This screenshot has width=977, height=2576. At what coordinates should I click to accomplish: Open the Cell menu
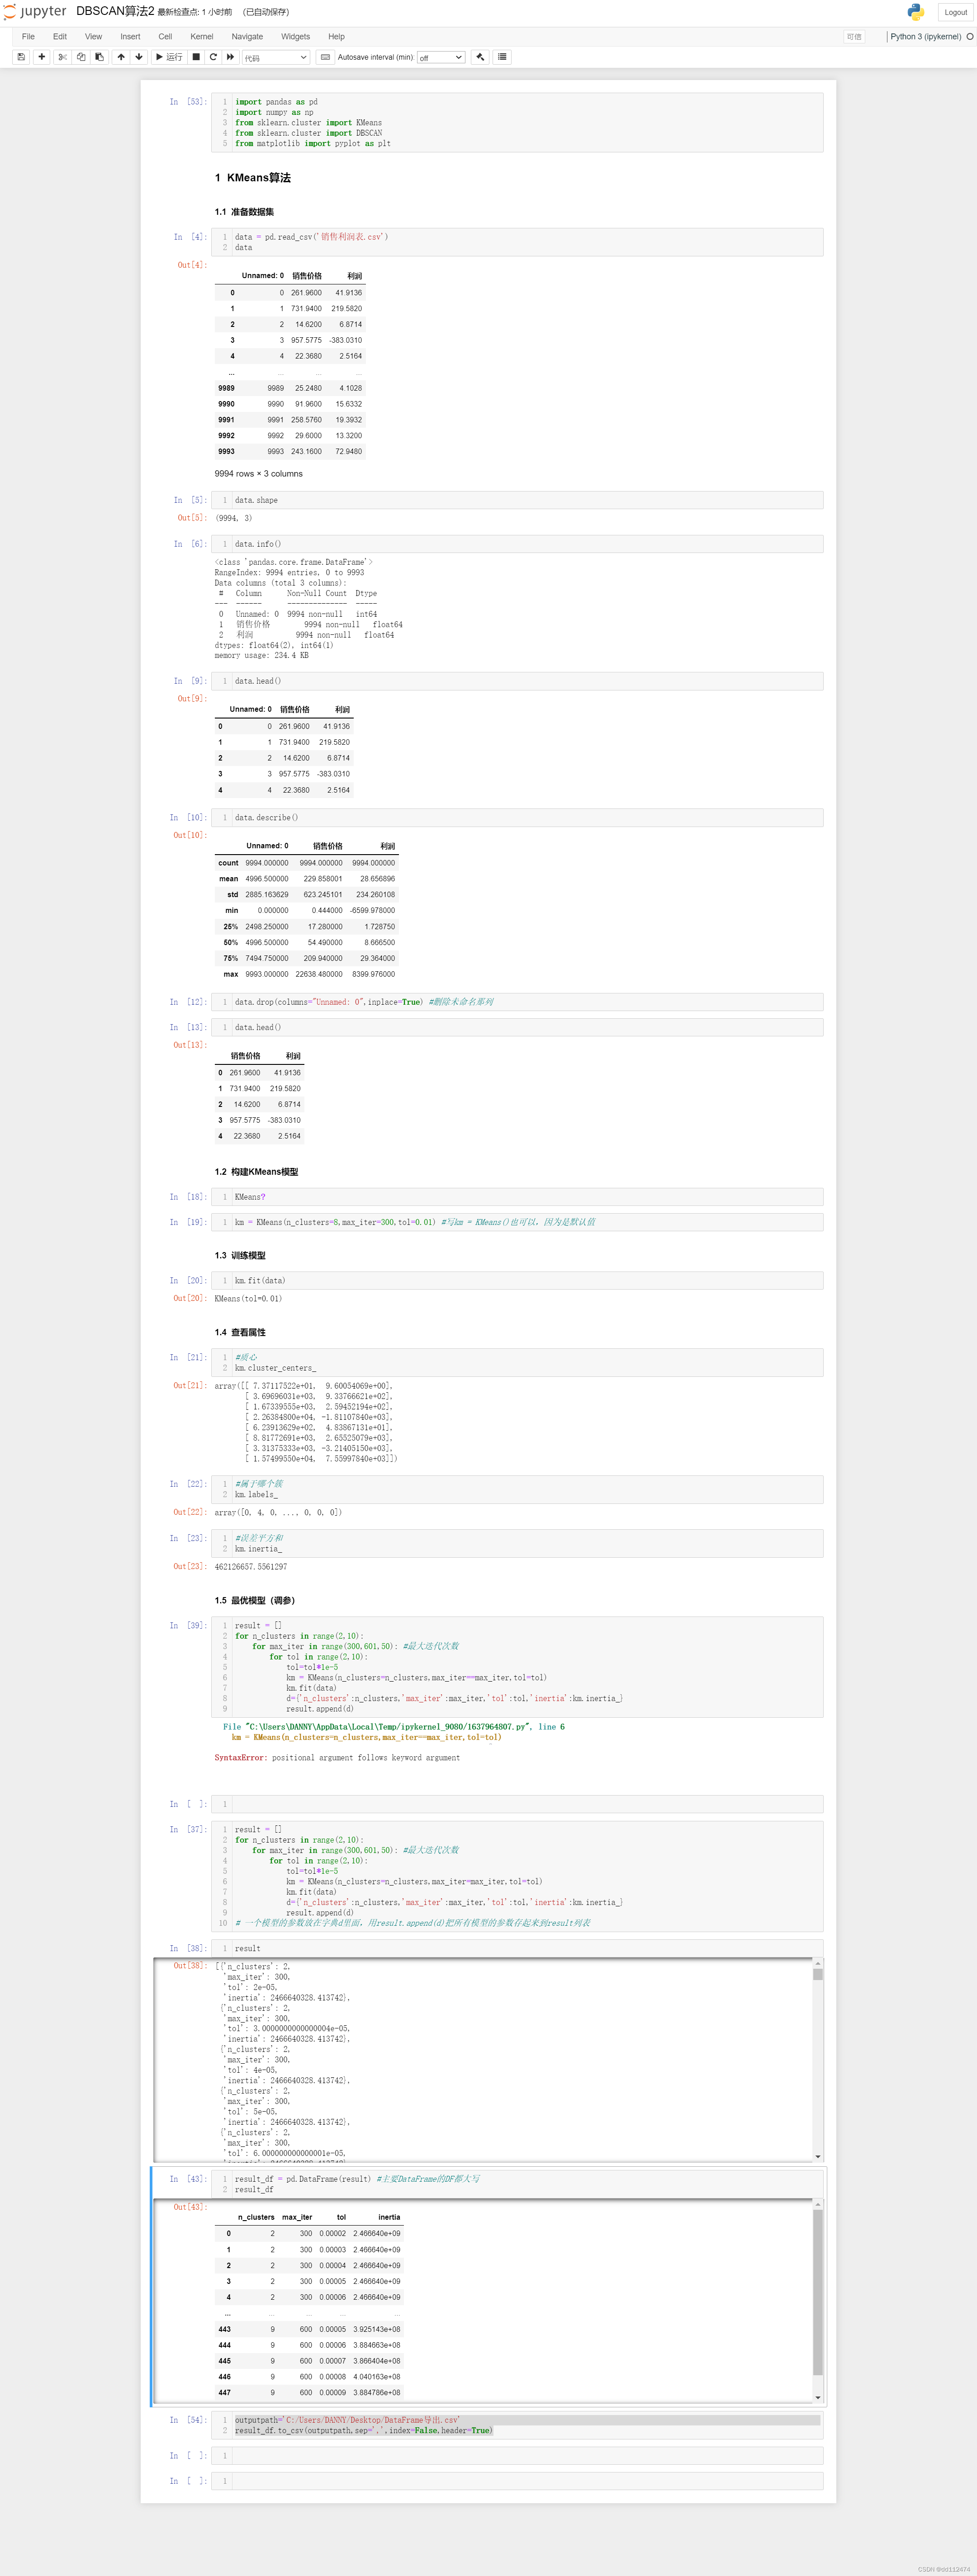coord(165,37)
